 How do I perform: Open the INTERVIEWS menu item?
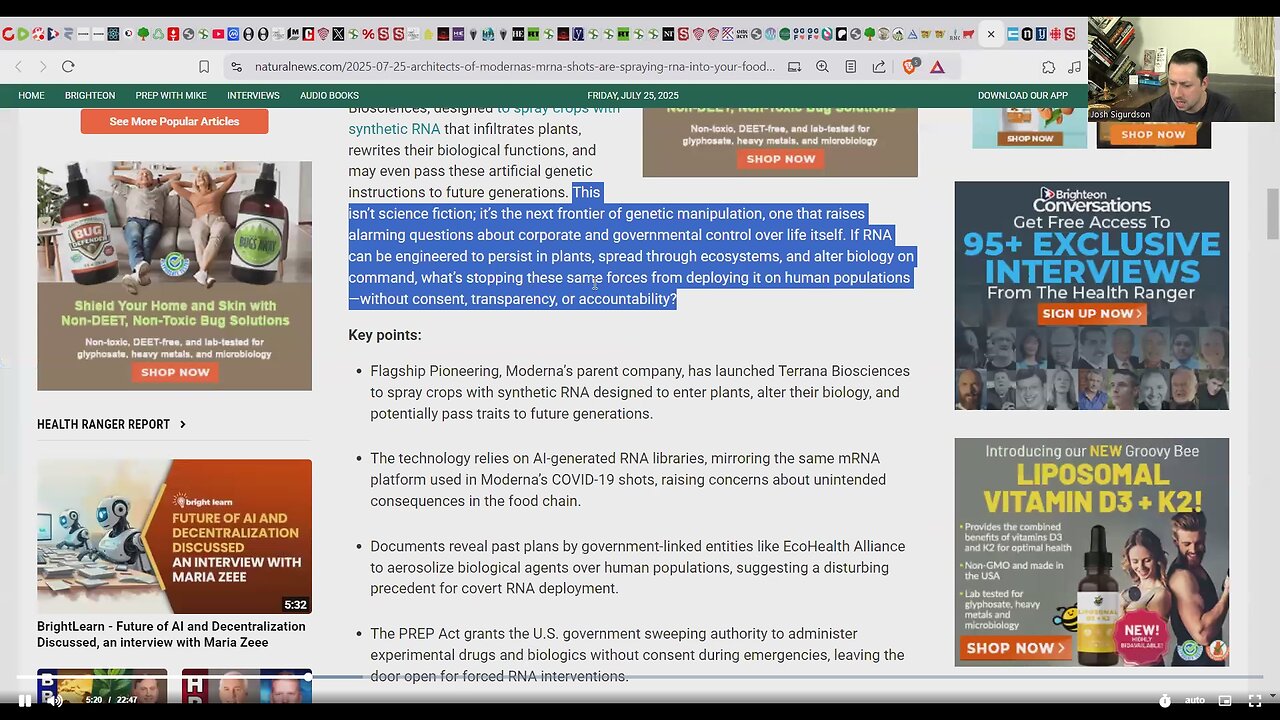(253, 96)
